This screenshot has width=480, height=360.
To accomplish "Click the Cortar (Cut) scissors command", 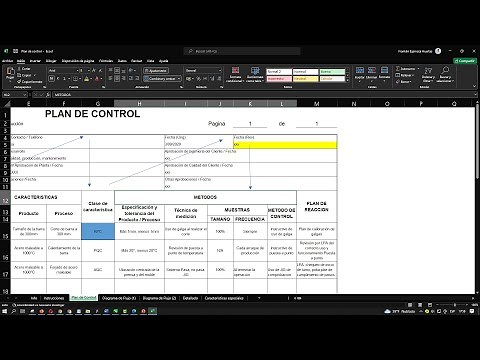I will coord(24,69).
